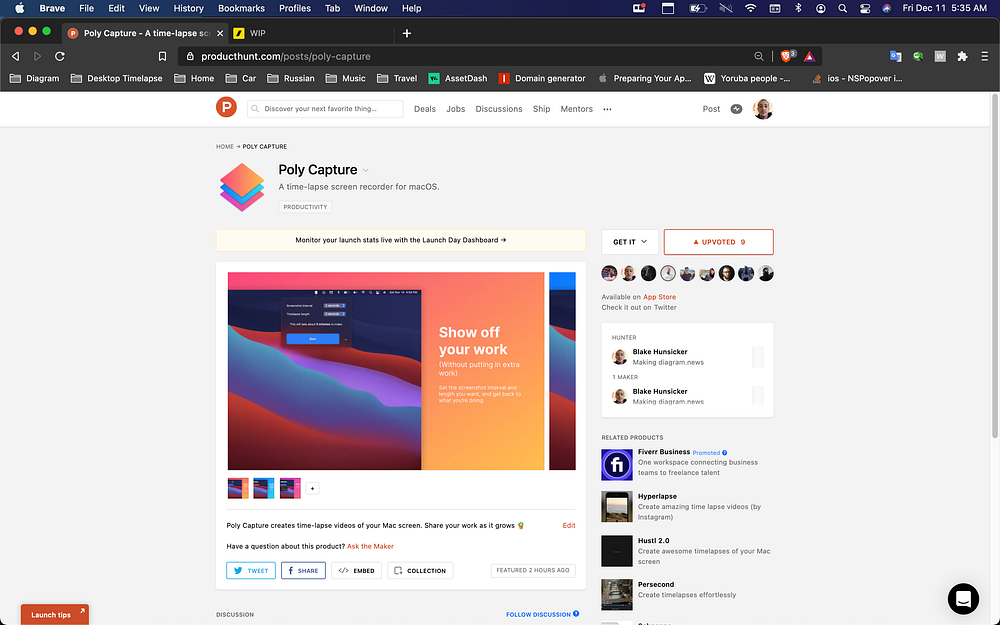
Task: Click the Google Translate extension icon
Action: (x=895, y=56)
